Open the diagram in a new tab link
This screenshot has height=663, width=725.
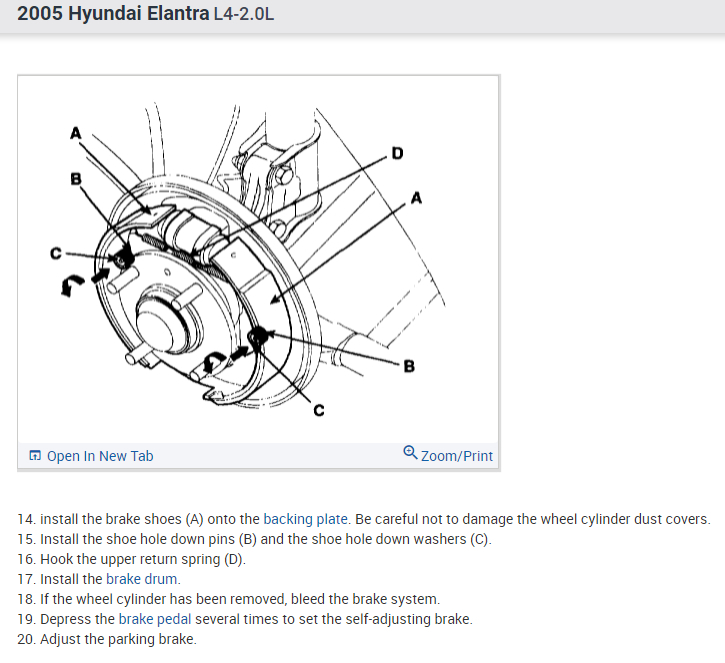click(x=100, y=456)
